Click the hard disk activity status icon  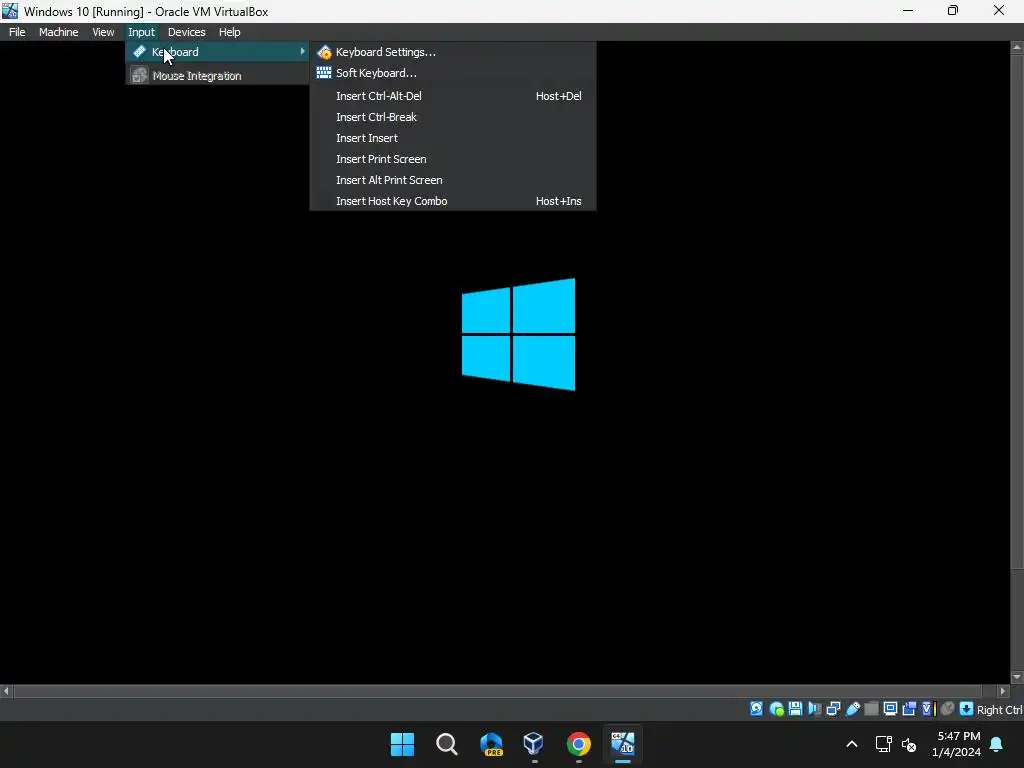tap(756, 709)
